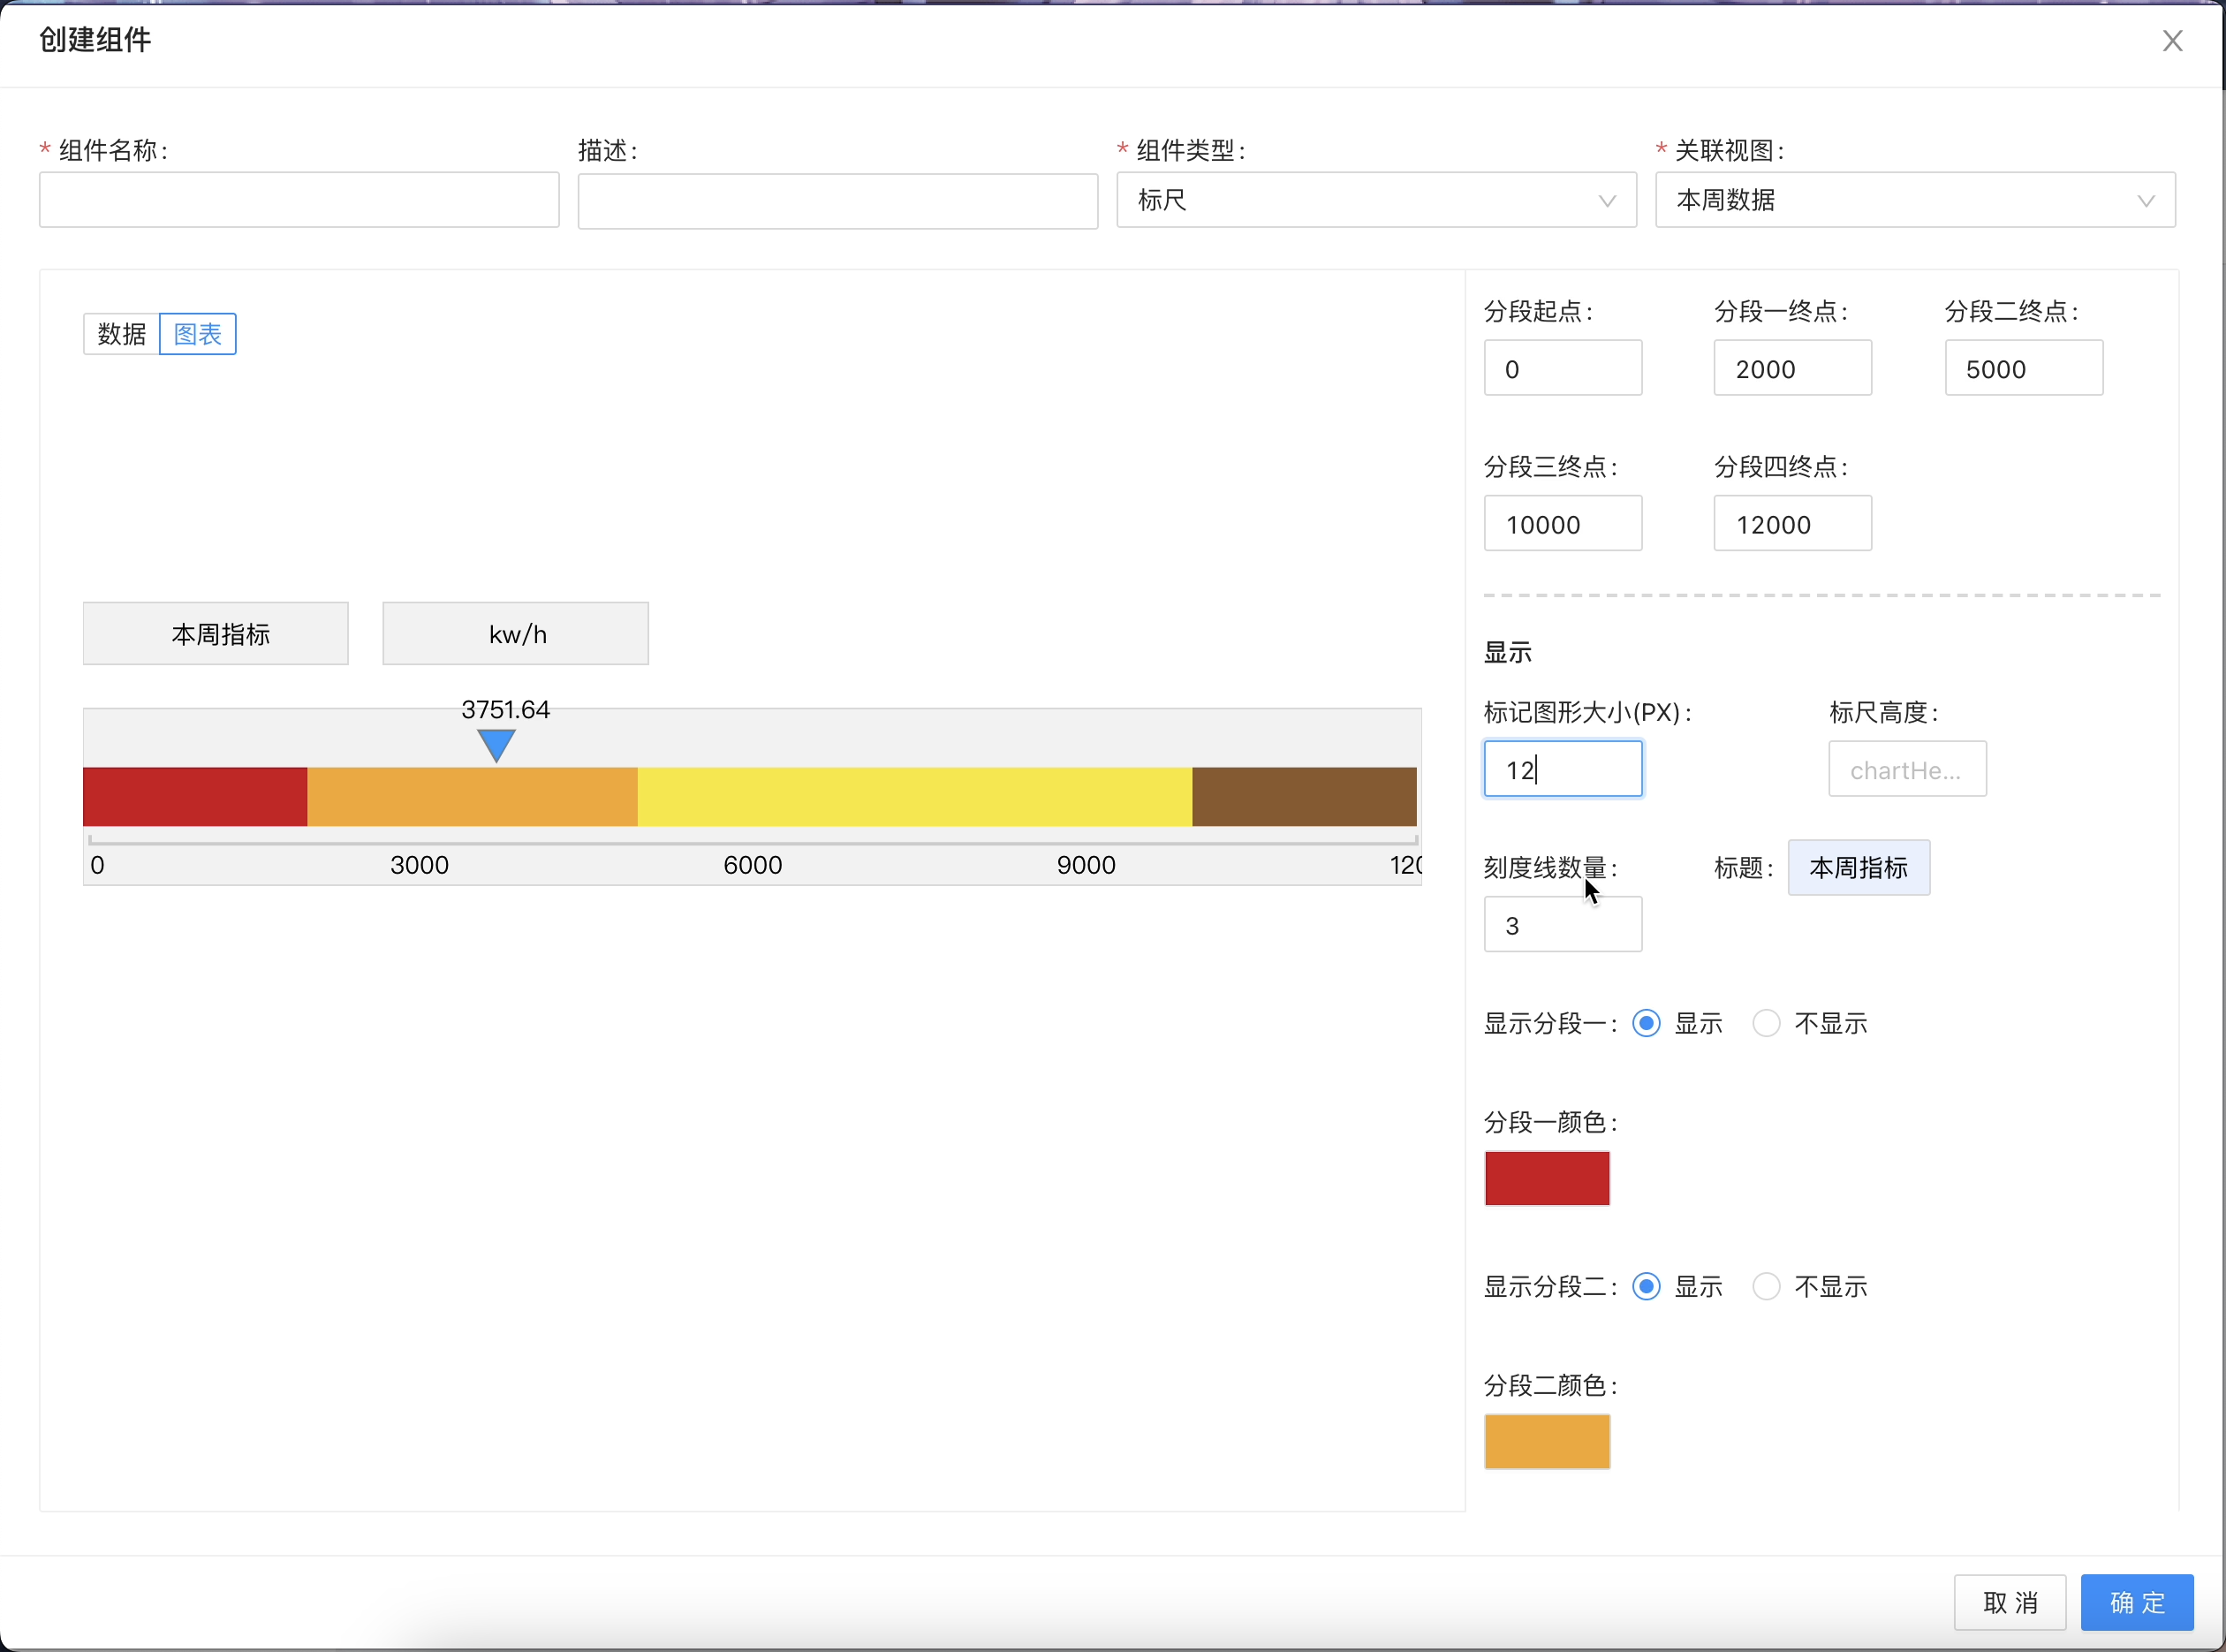
Task: Click the 3000 axis tick label
Action: (x=419, y=866)
